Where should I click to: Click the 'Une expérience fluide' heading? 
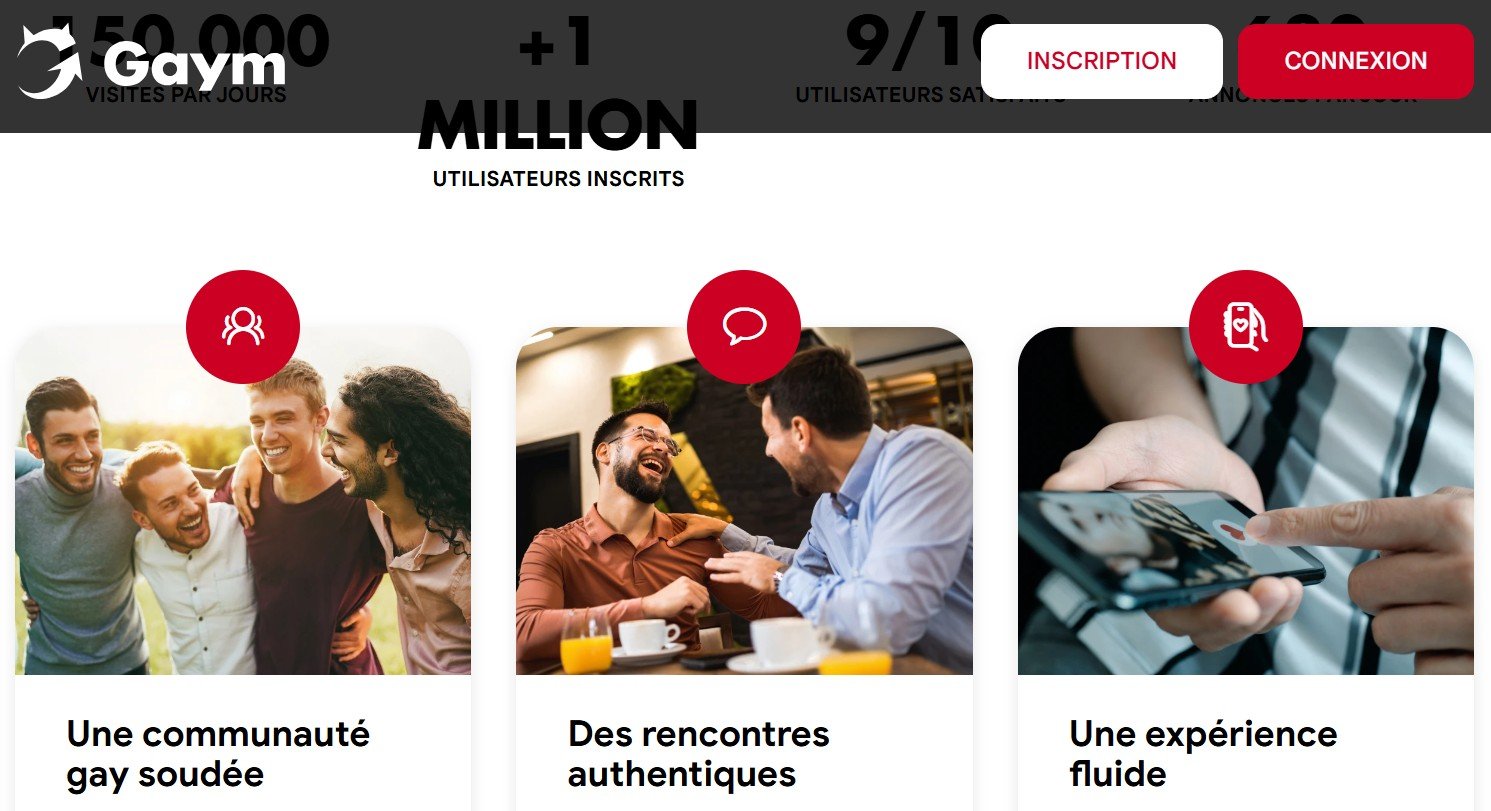[1203, 754]
